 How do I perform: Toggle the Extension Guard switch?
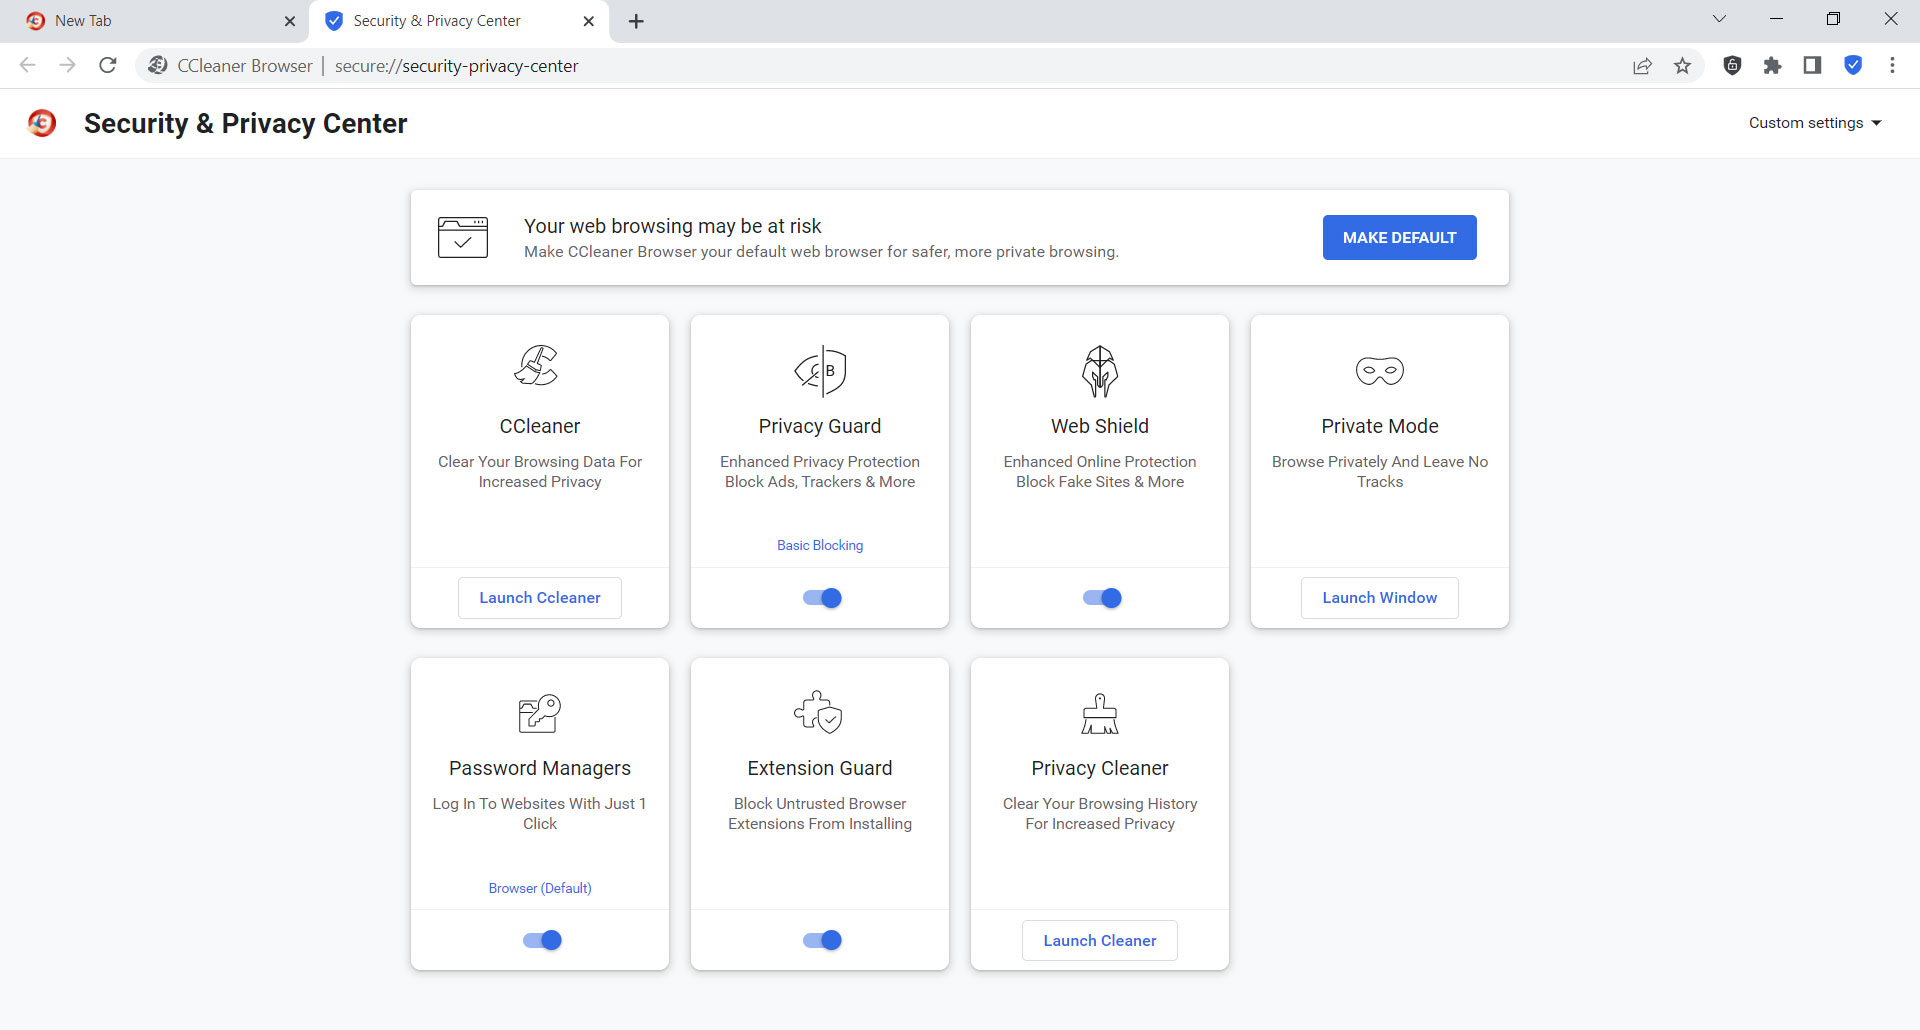pos(822,940)
